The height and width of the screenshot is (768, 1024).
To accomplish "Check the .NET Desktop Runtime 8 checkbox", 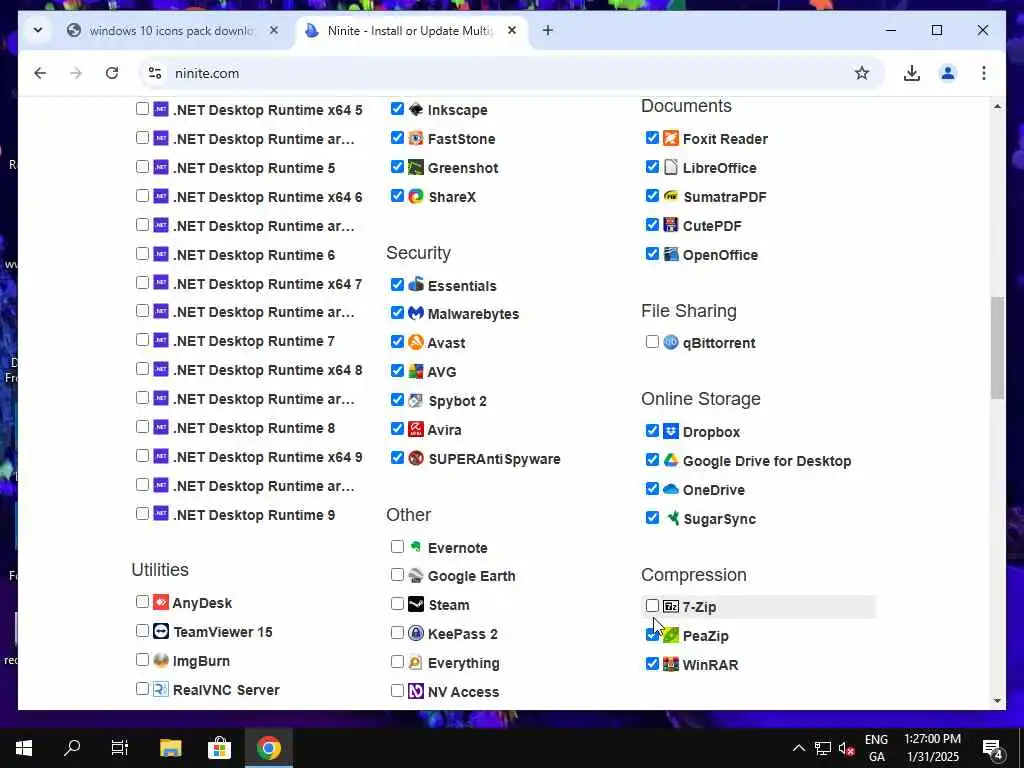I will click(x=142, y=427).
